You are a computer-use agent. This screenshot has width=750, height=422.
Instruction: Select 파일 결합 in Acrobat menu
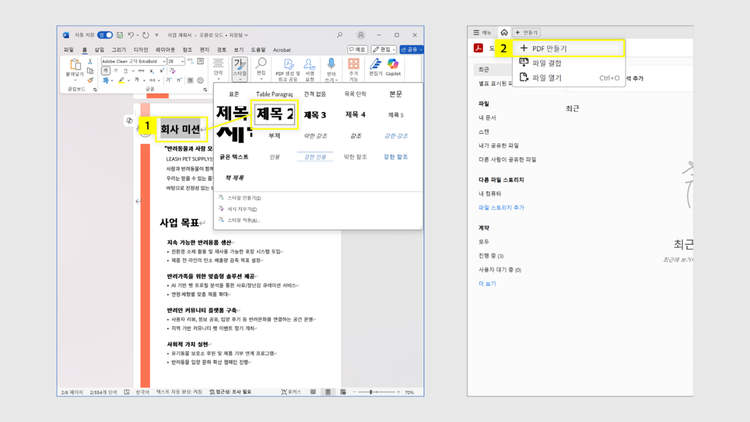click(x=569, y=63)
